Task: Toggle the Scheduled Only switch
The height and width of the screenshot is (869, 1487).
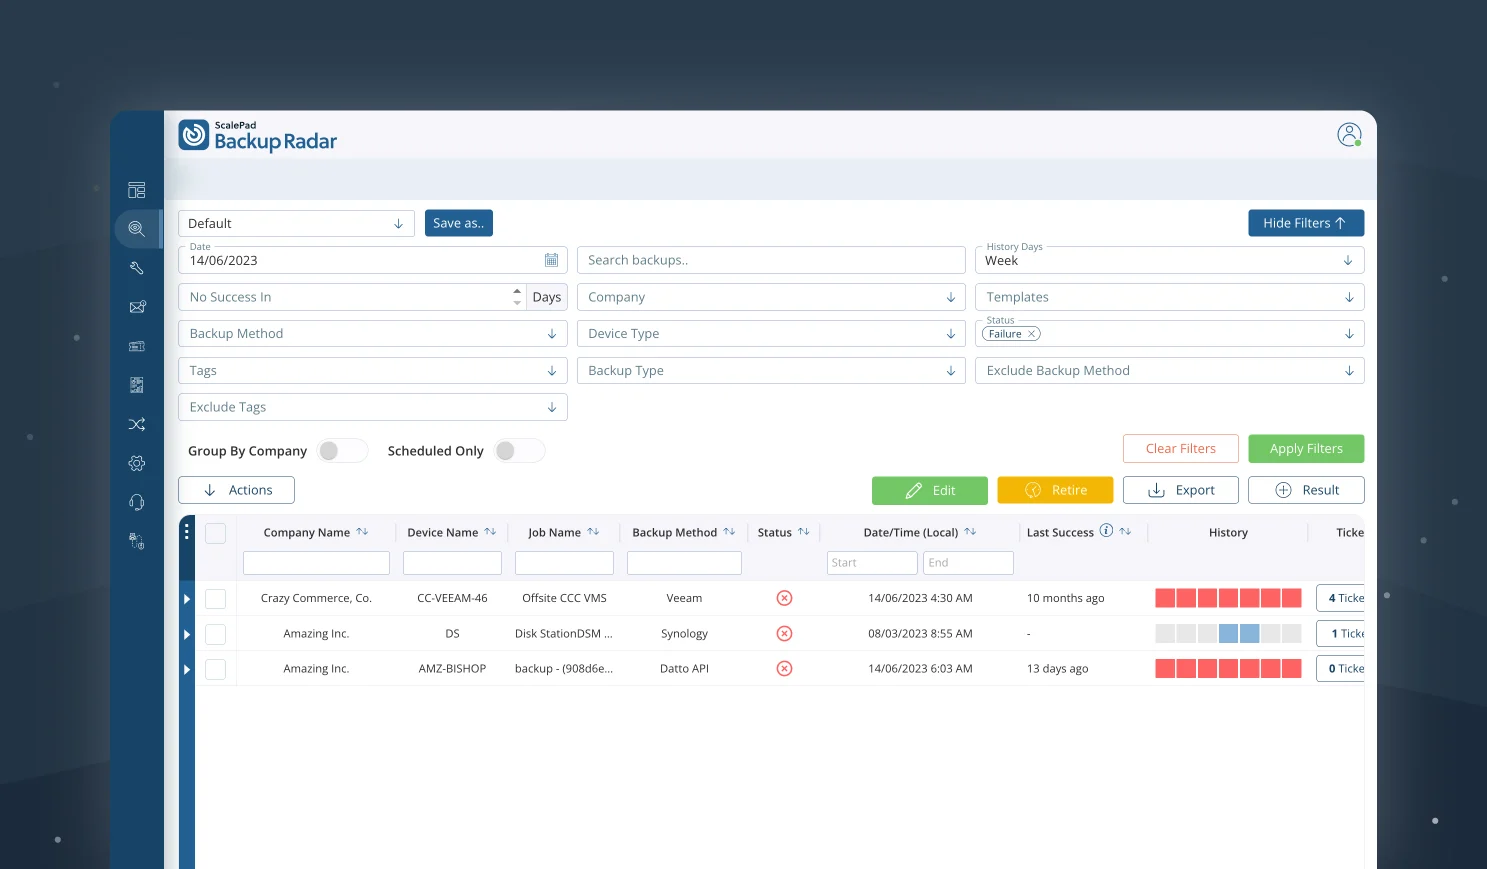Action: click(x=518, y=450)
